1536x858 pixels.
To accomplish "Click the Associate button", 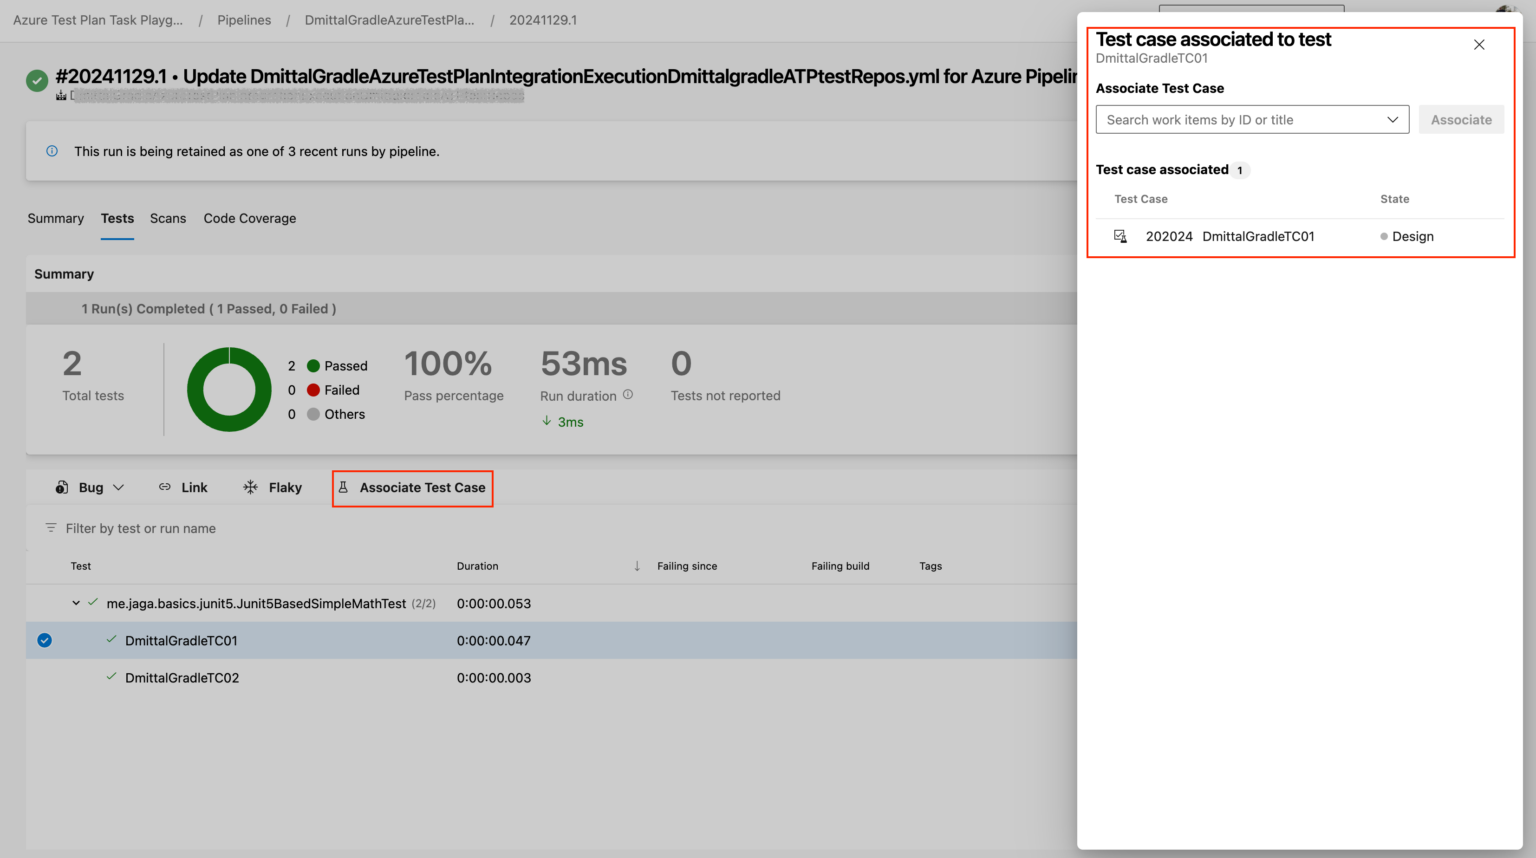I will (1461, 119).
